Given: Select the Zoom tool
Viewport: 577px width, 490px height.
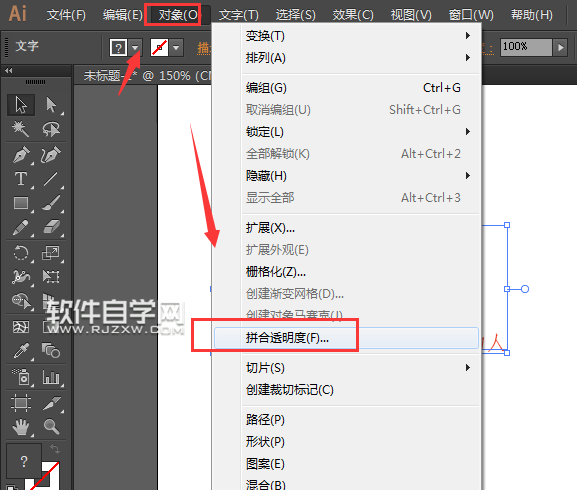Looking at the screenshot, I should click(x=51, y=427).
